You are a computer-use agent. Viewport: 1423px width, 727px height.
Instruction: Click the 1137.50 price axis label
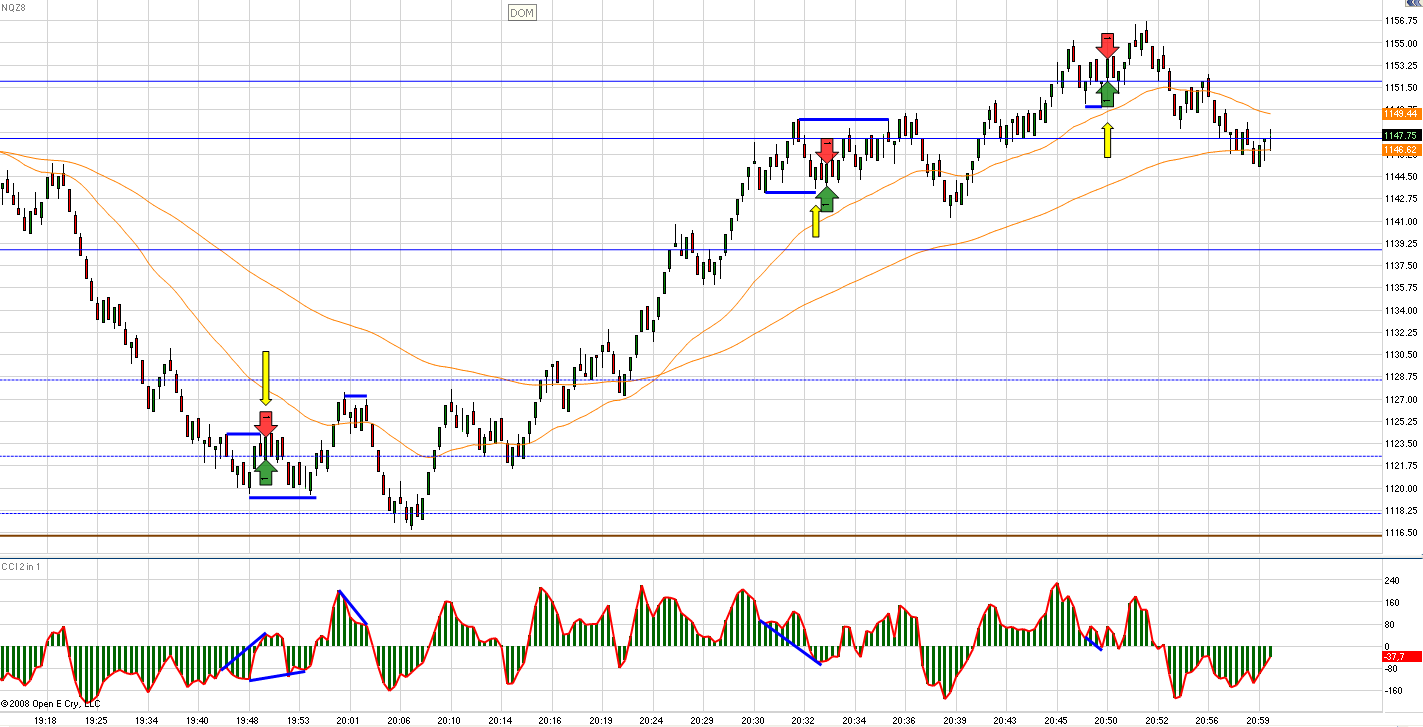1401,265
